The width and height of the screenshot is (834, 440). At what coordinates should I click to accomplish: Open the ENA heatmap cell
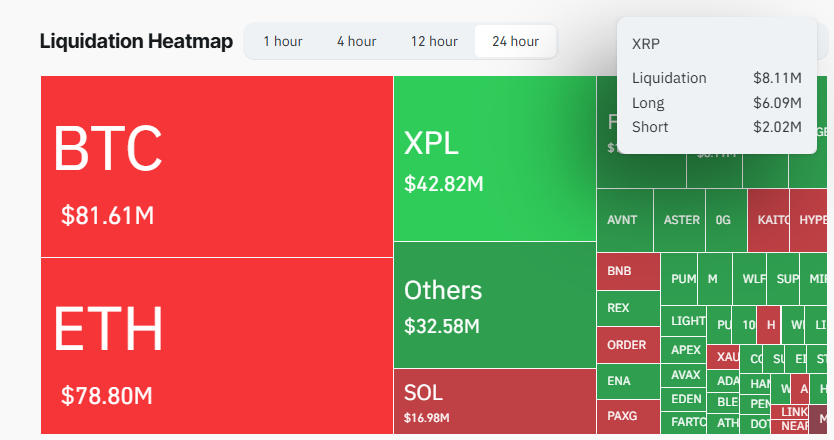[628, 381]
